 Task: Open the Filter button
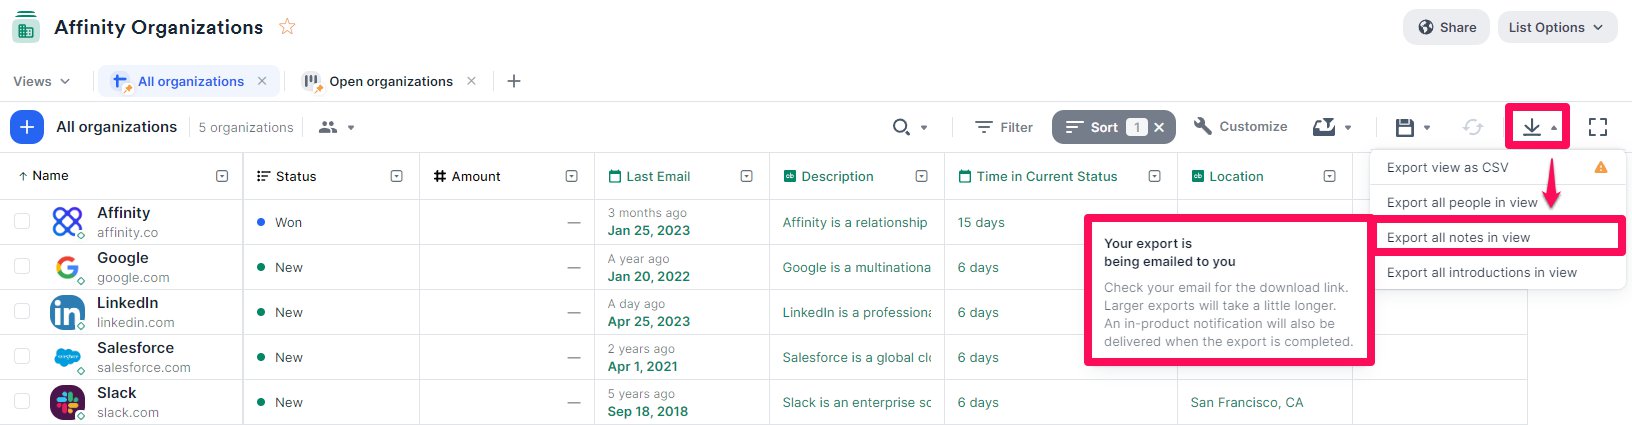[1004, 127]
